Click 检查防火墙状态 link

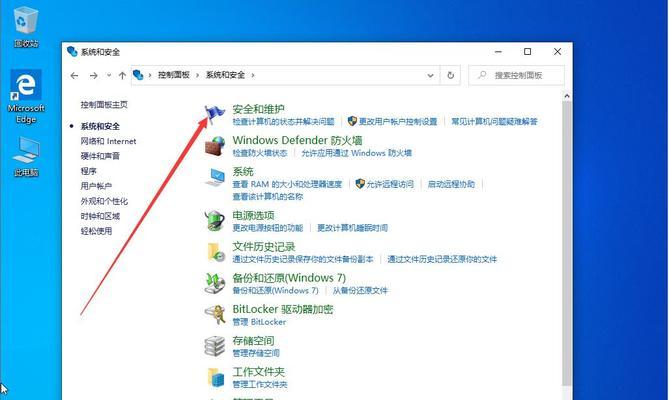tap(260, 153)
